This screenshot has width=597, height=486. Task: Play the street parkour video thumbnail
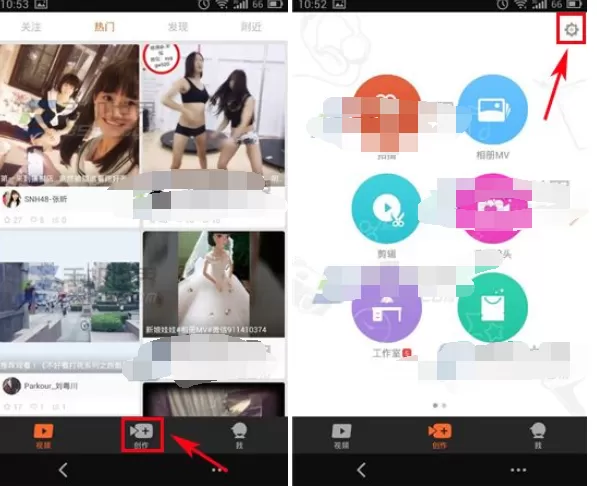[x=70, y=301]
